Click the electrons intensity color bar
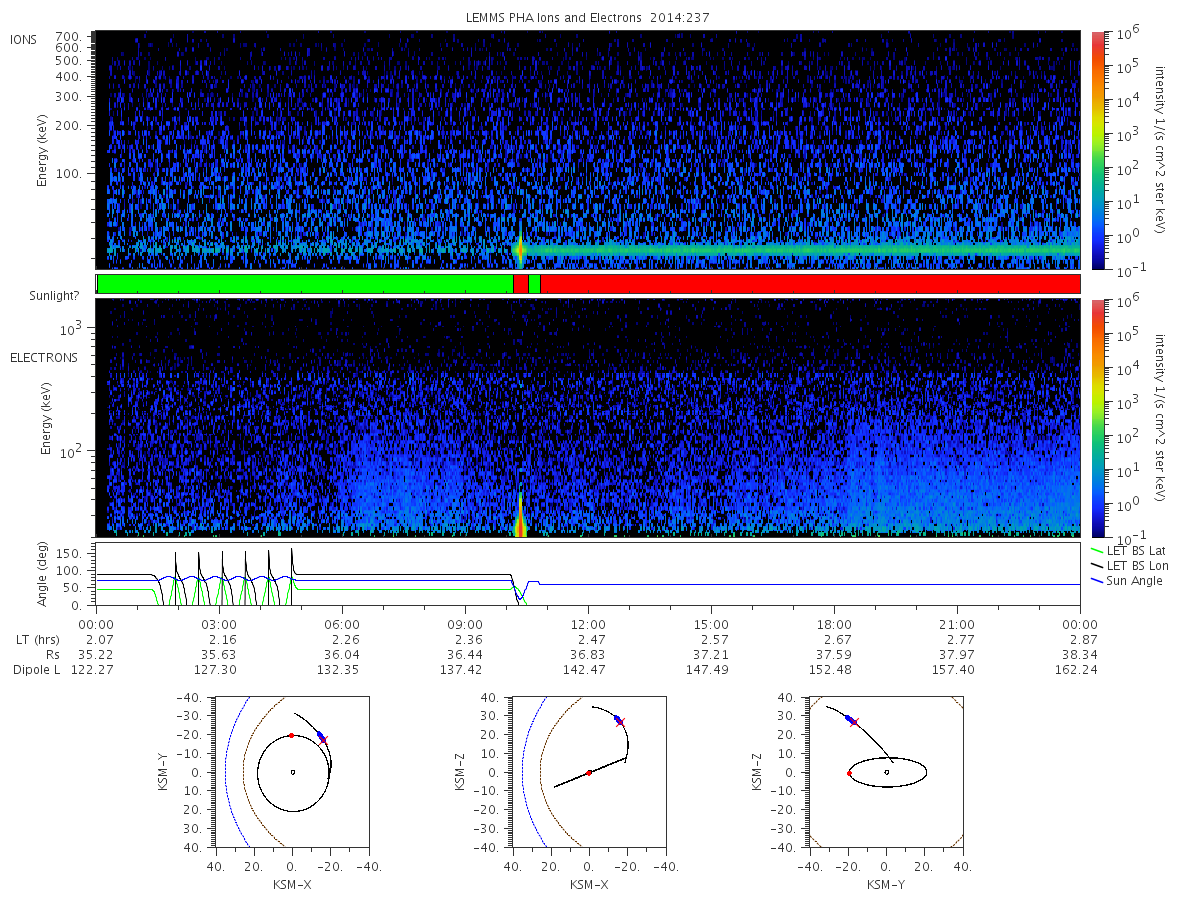This screenshot has height=900, width=1200. (x=1096, y=417)
